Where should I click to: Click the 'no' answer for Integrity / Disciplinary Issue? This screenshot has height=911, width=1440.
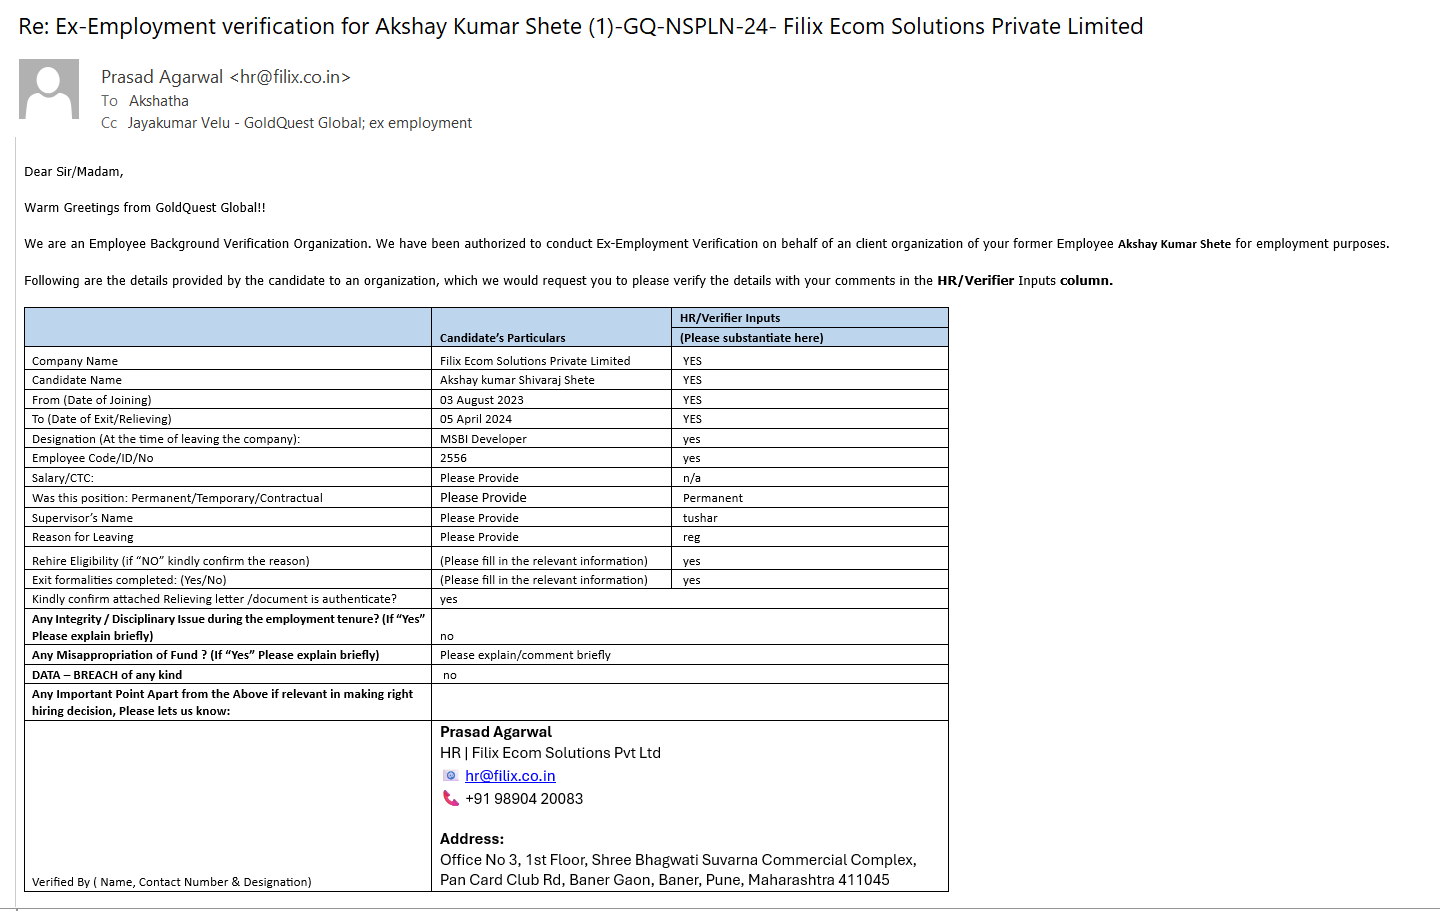click(x=447, y=636)
